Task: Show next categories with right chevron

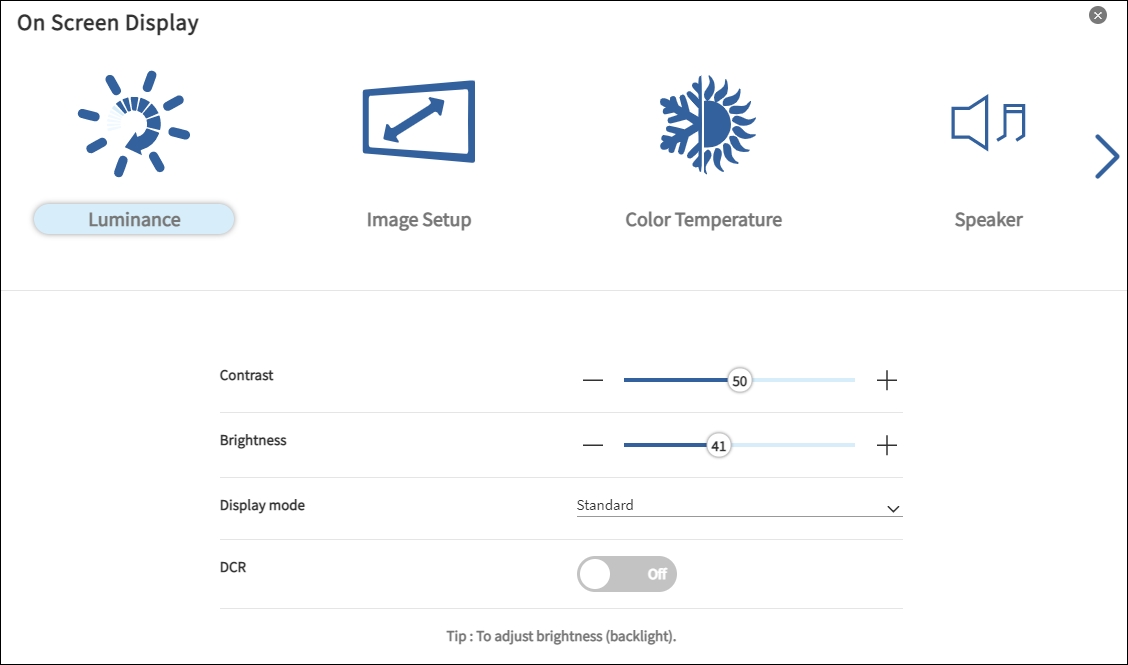Action: pos(1106,156)
